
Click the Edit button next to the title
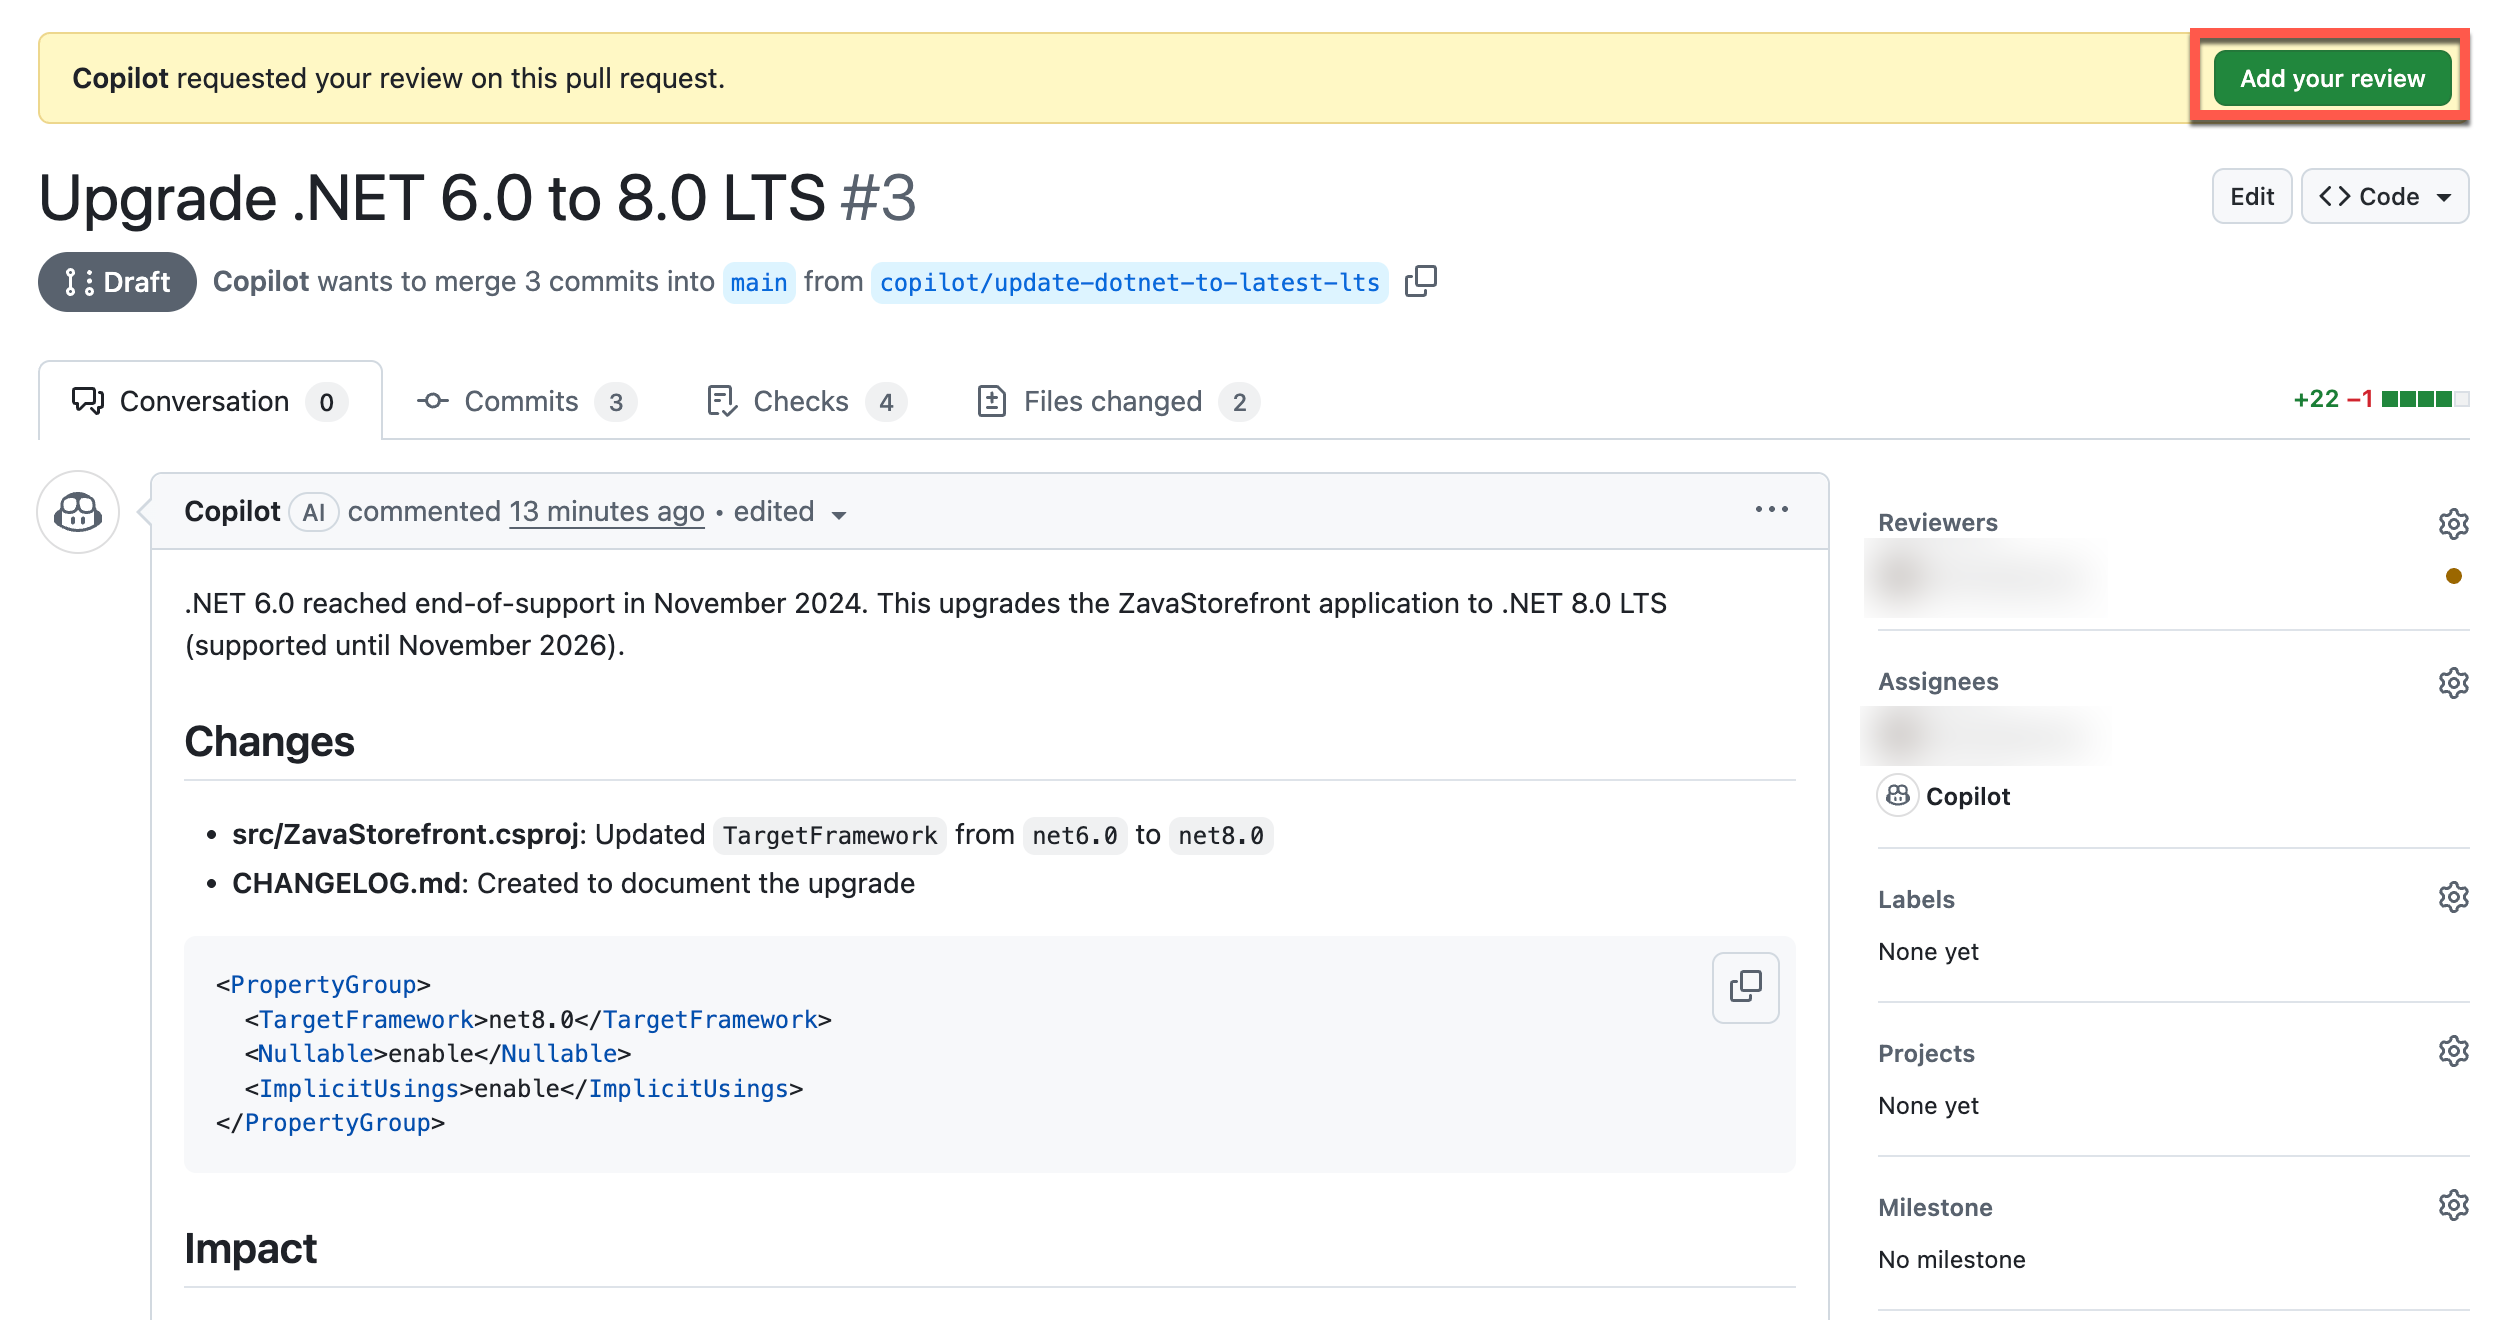[x=2251, y=196]
